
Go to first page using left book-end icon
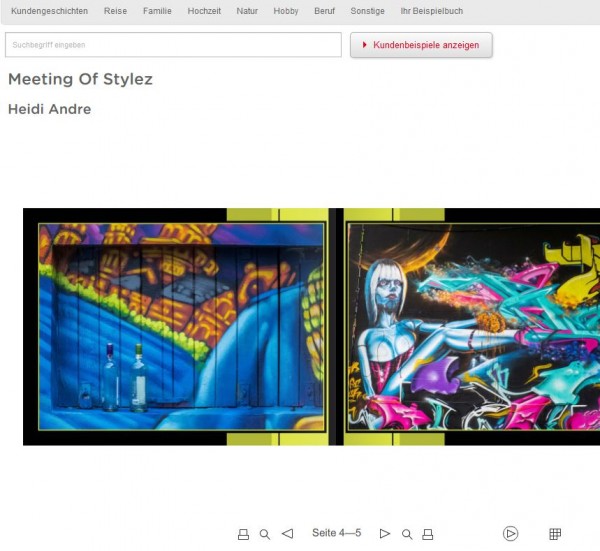coord(243,534)
